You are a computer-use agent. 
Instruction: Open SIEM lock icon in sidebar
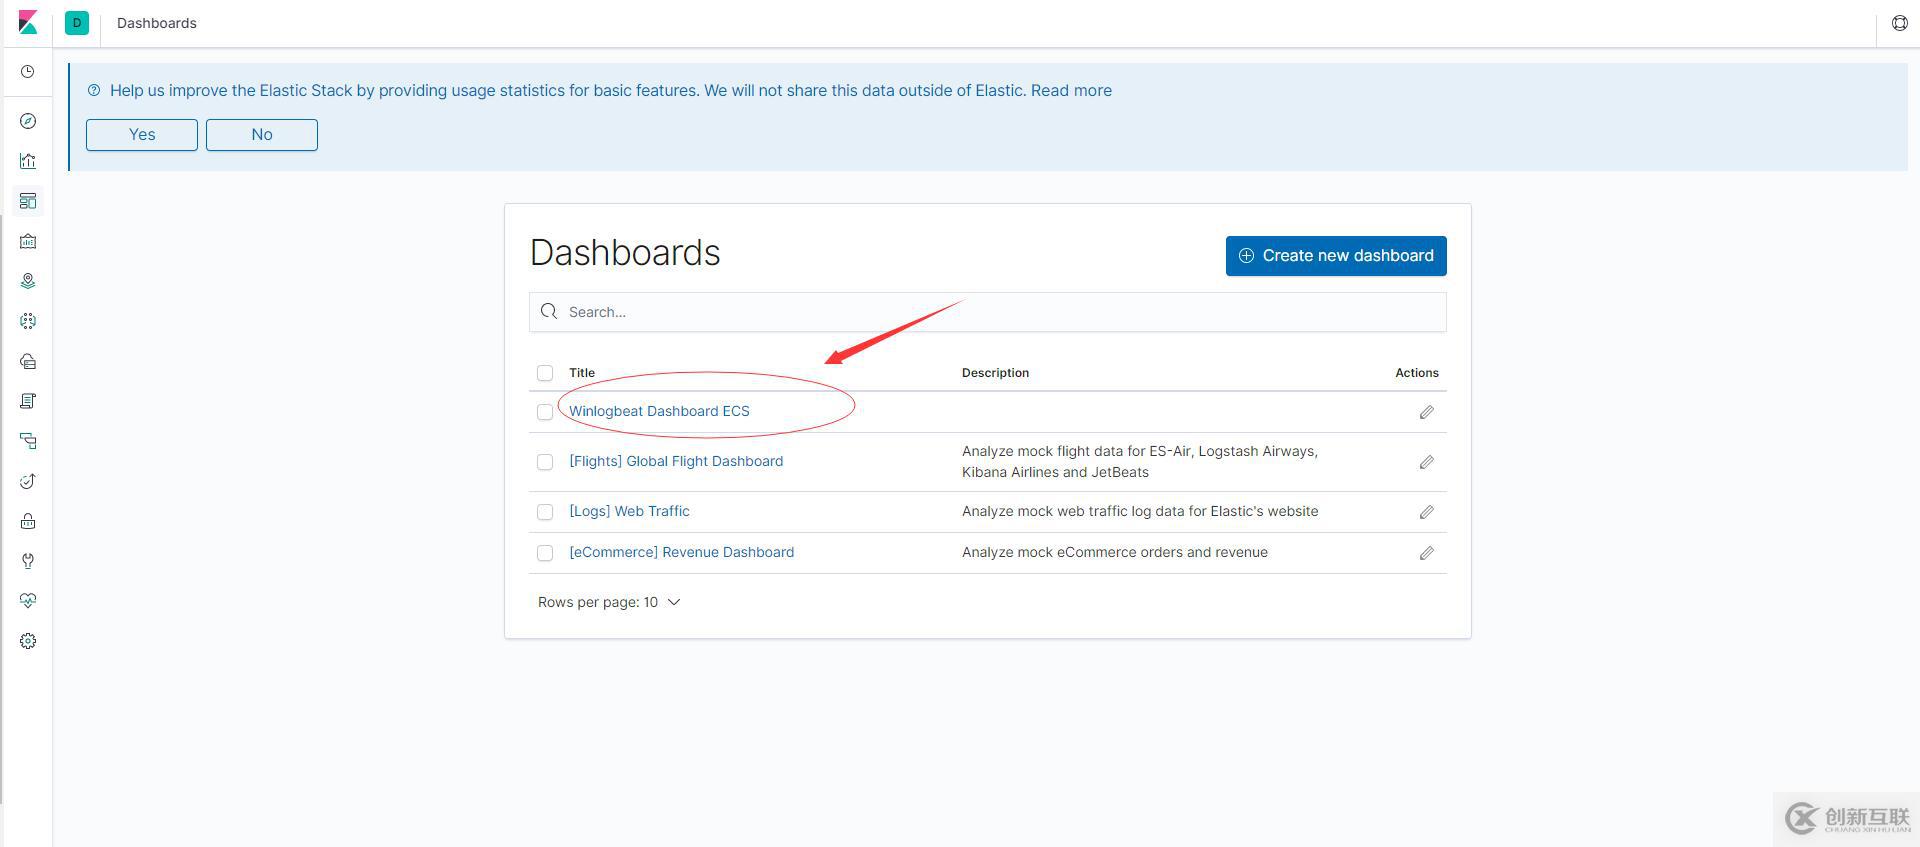(x=28, y=521)
